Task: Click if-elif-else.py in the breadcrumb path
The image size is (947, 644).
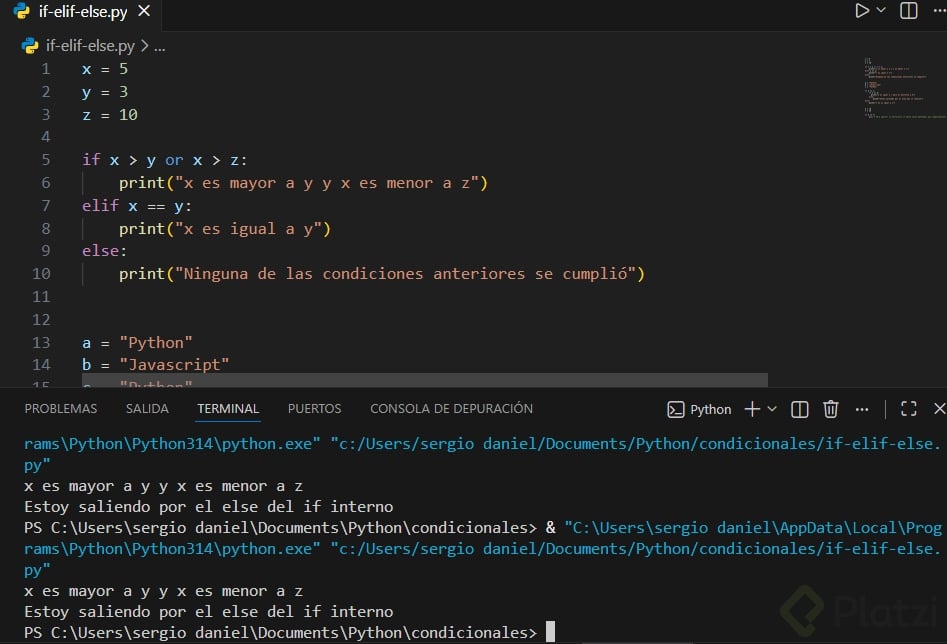Action: (88, 45)
